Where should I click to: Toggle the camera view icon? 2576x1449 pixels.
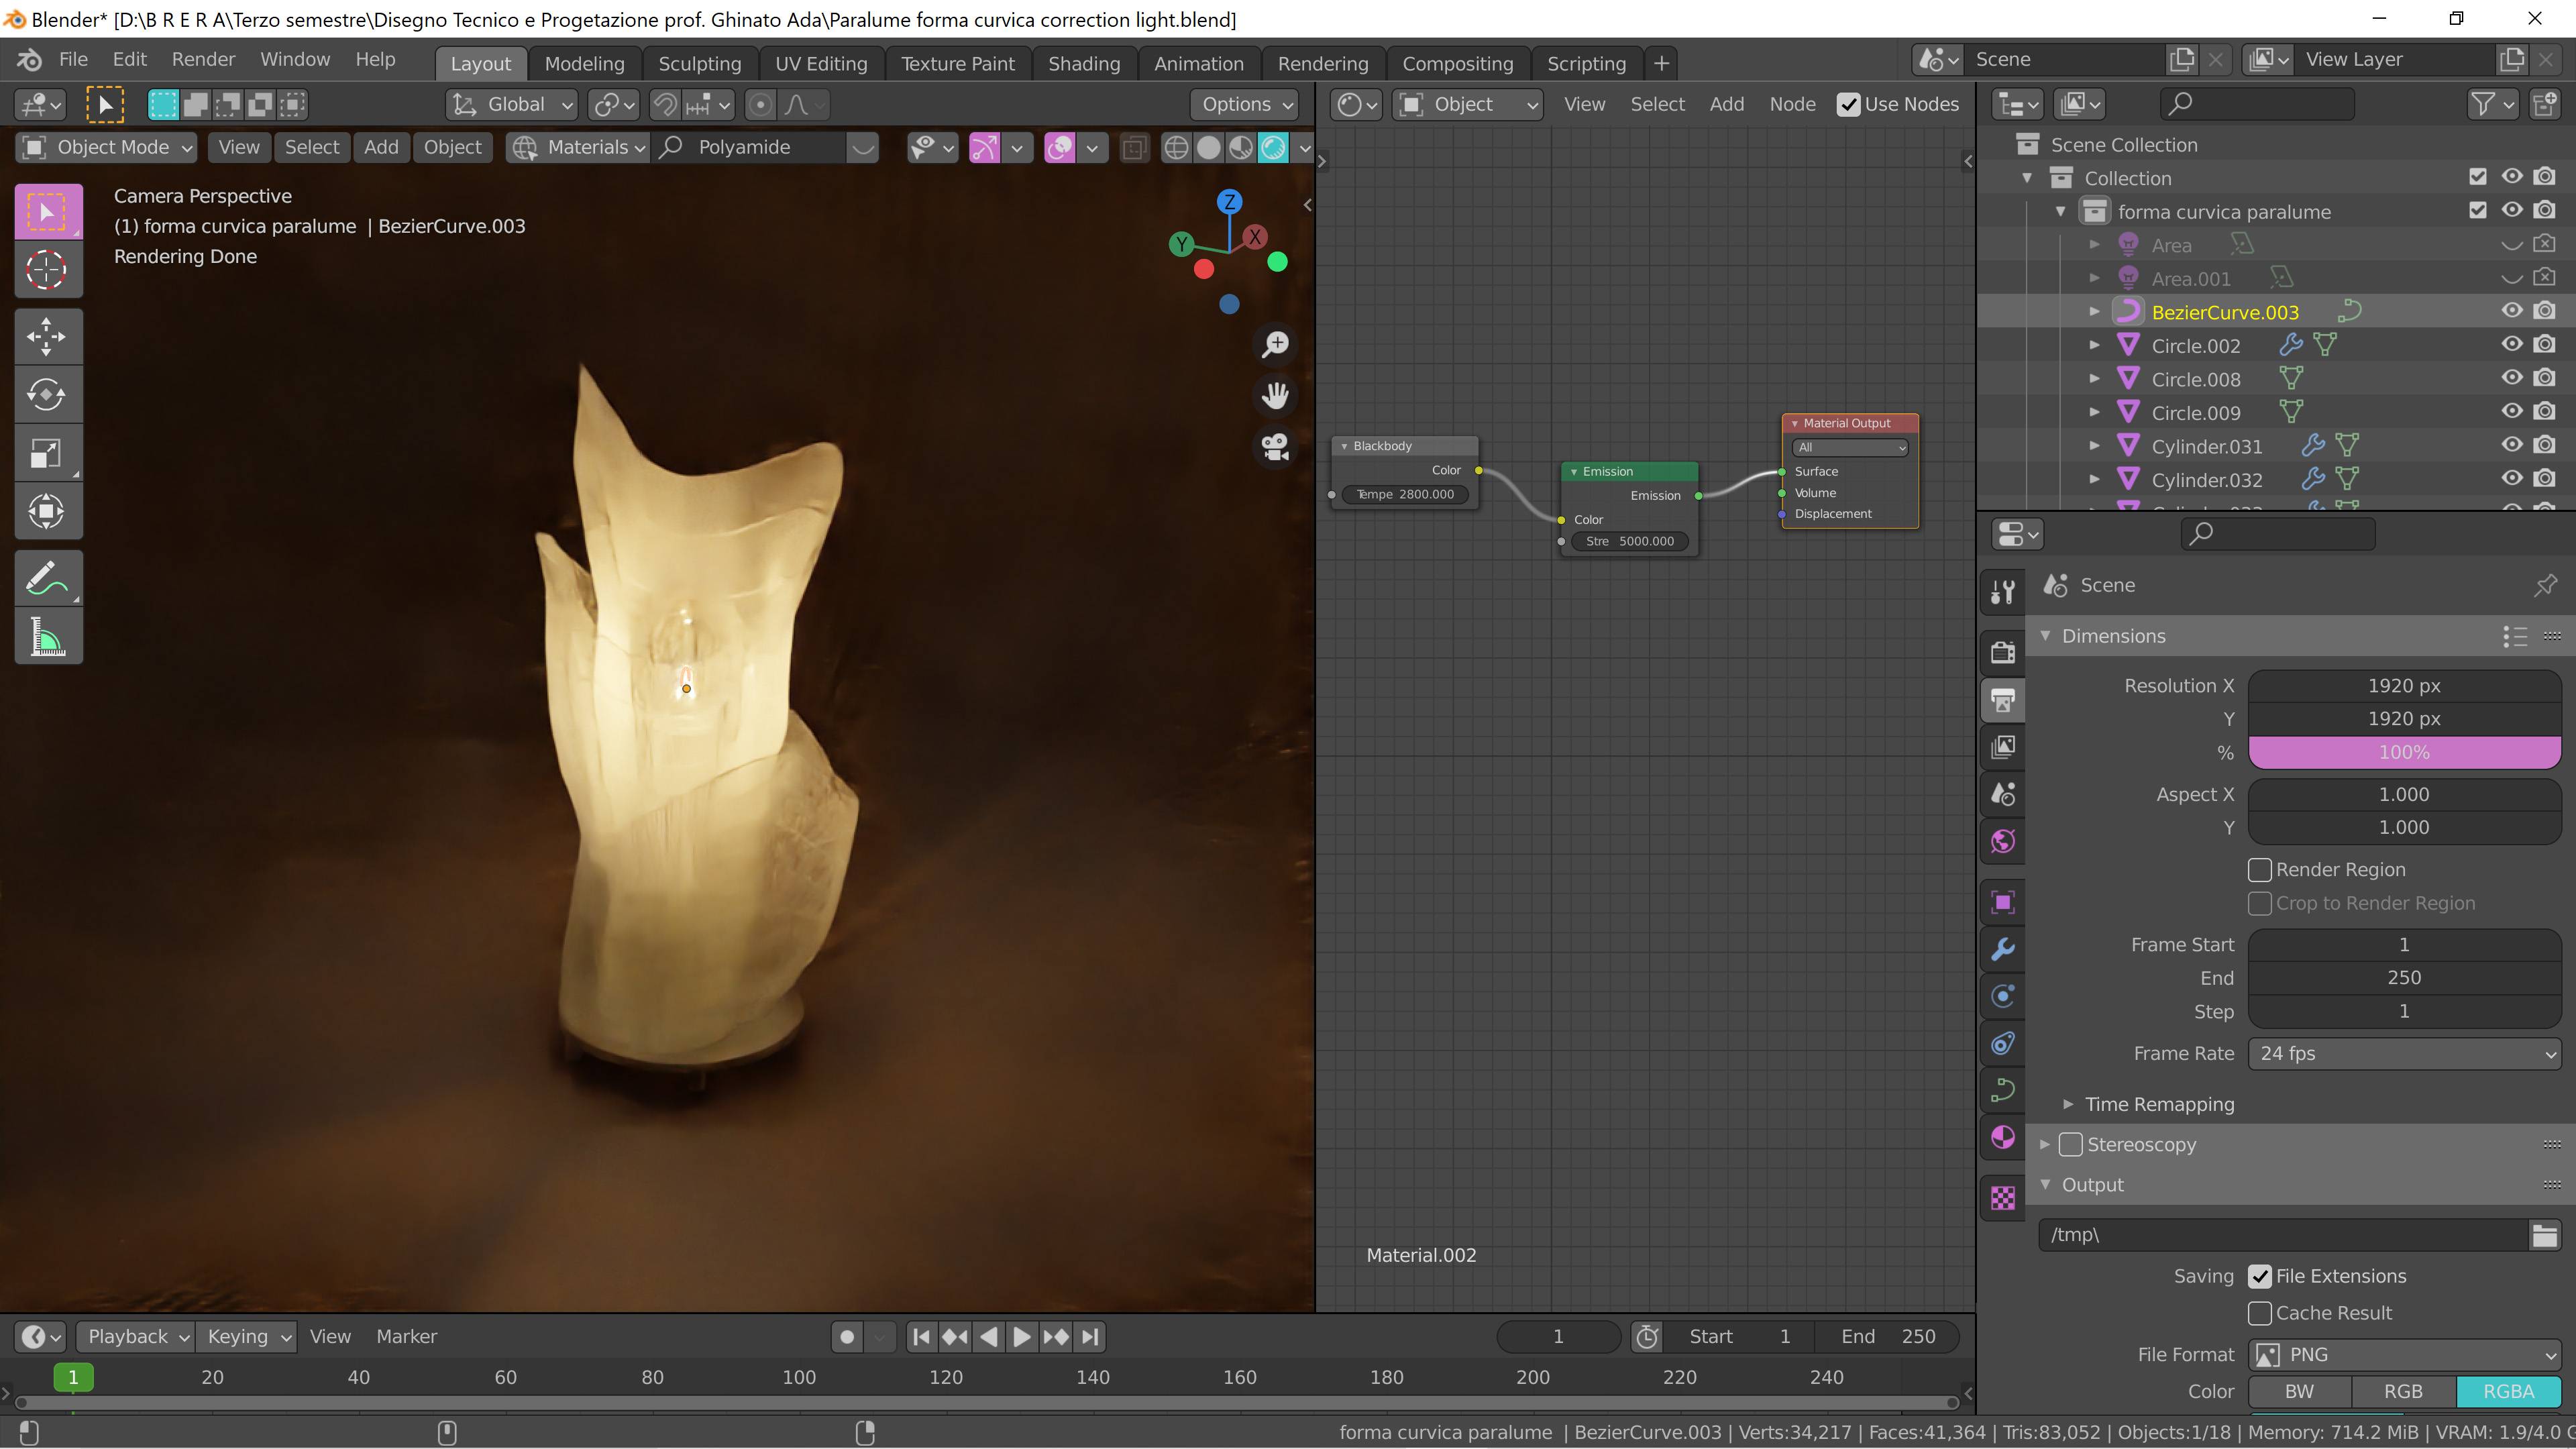click(1275, 446)
